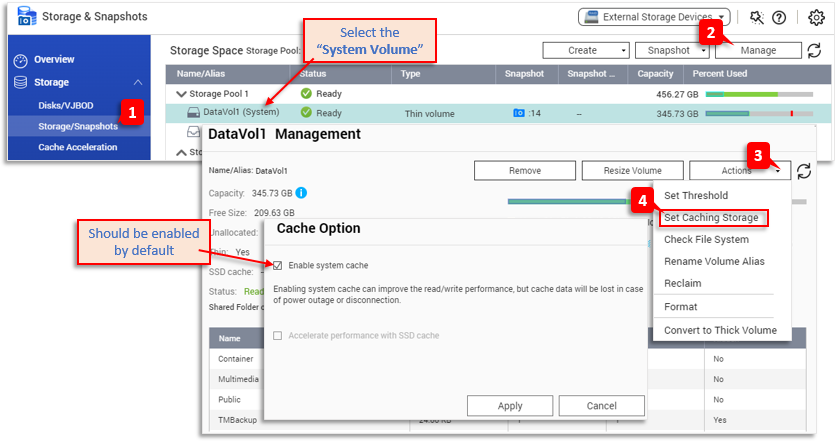This screenshot has height=441, width=835.
Task: Collapse the Storage Pool 1 tree row
Action: click(181, 93)
